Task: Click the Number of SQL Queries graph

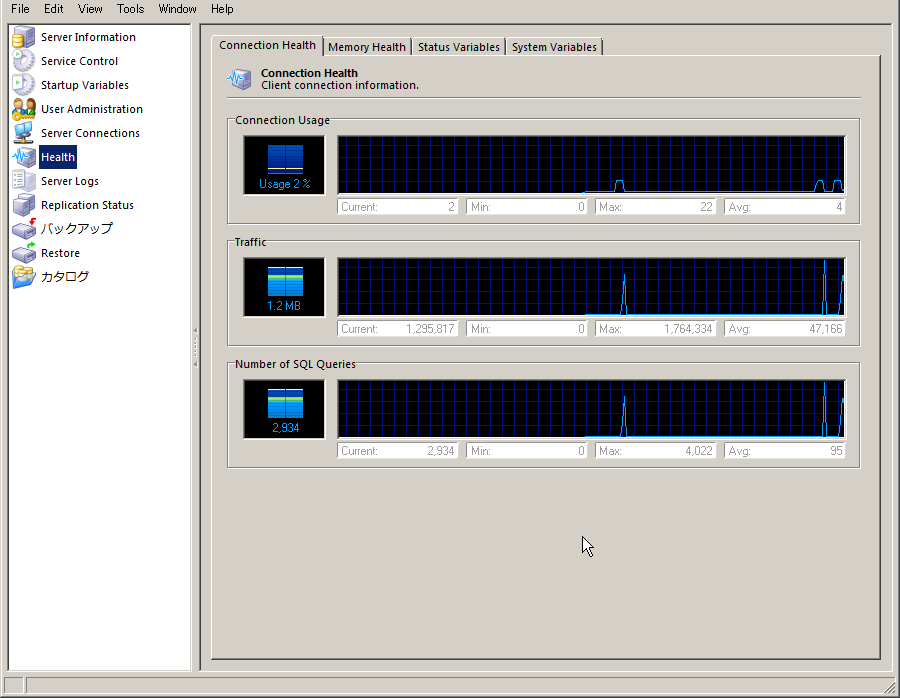Action: coord(591,409)
